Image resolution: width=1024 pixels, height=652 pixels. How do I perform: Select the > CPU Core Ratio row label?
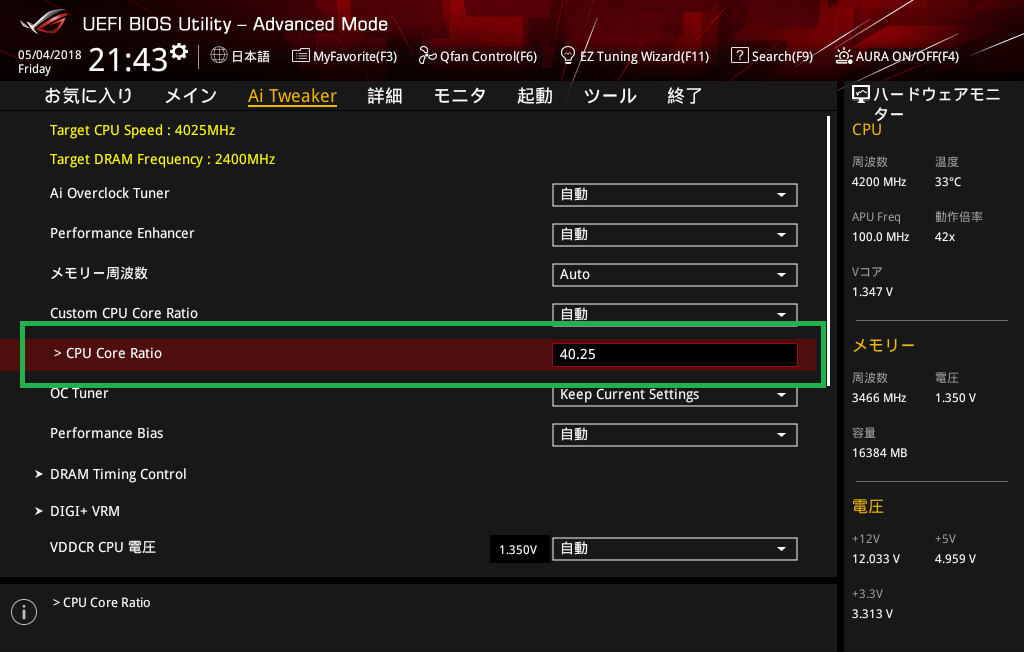[x=107, y=353]
